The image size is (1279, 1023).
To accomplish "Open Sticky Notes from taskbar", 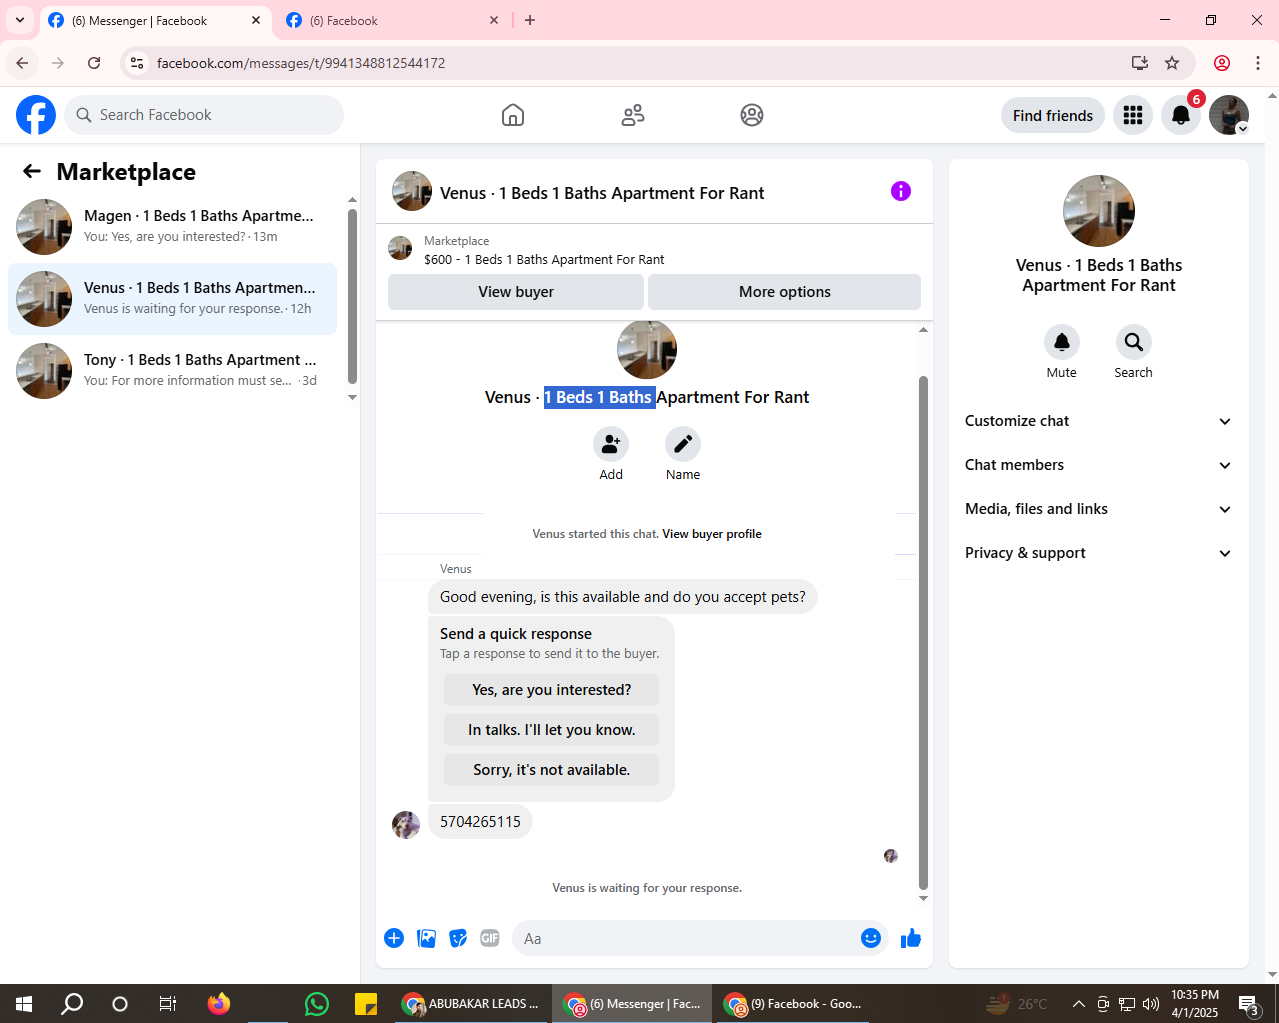I will (366, 1004).
